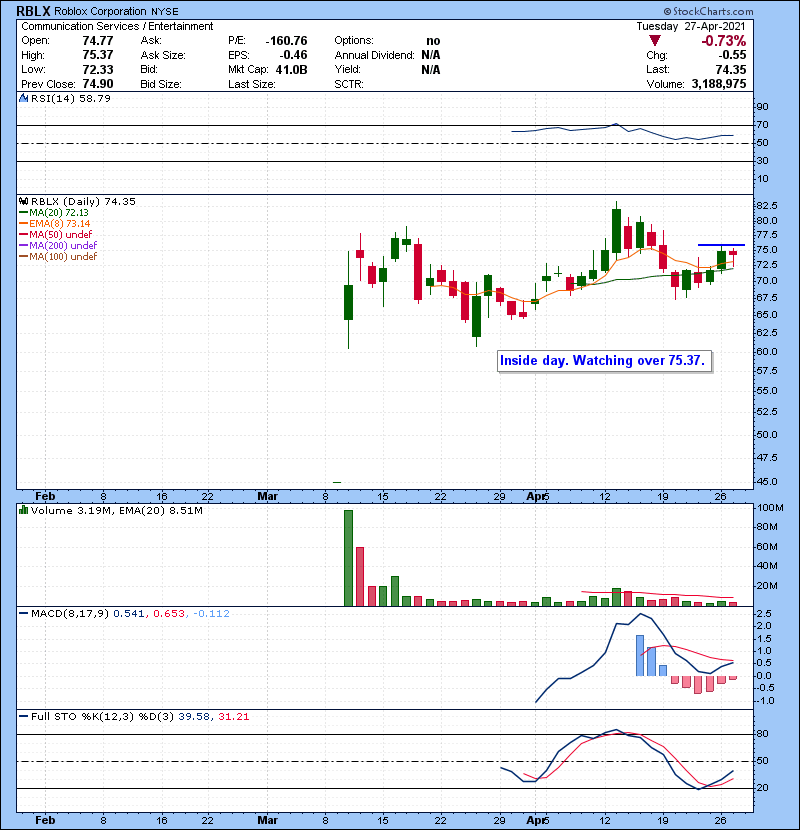This screenshot has width=800, height=830.
Task: Click the RSI(14) 58.79 panel label
Action: pyautogui.click(x=70, y=98)
